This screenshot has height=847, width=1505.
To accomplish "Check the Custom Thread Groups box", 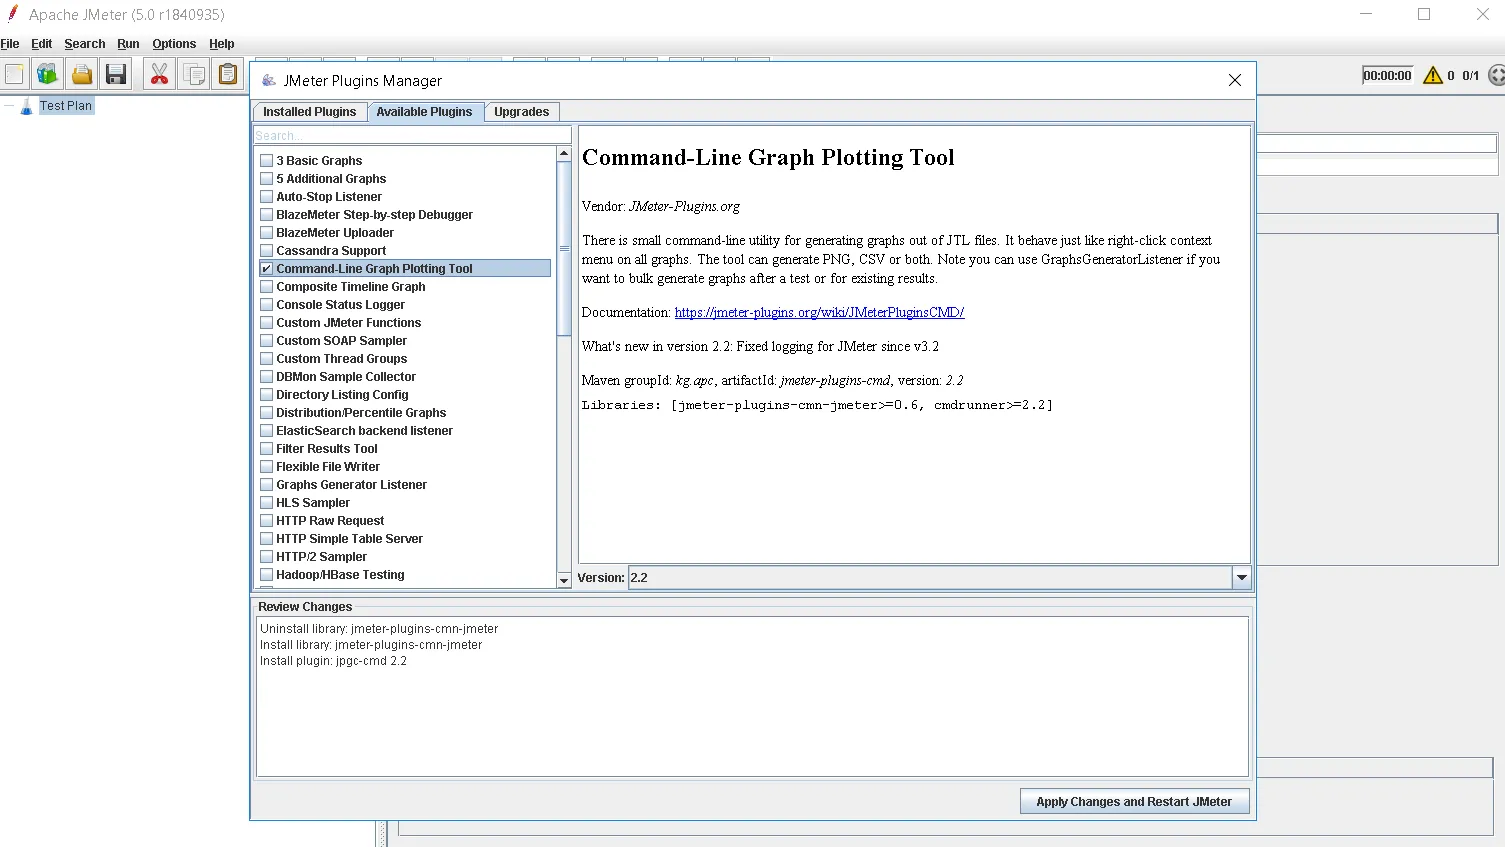I will (267, 358).
